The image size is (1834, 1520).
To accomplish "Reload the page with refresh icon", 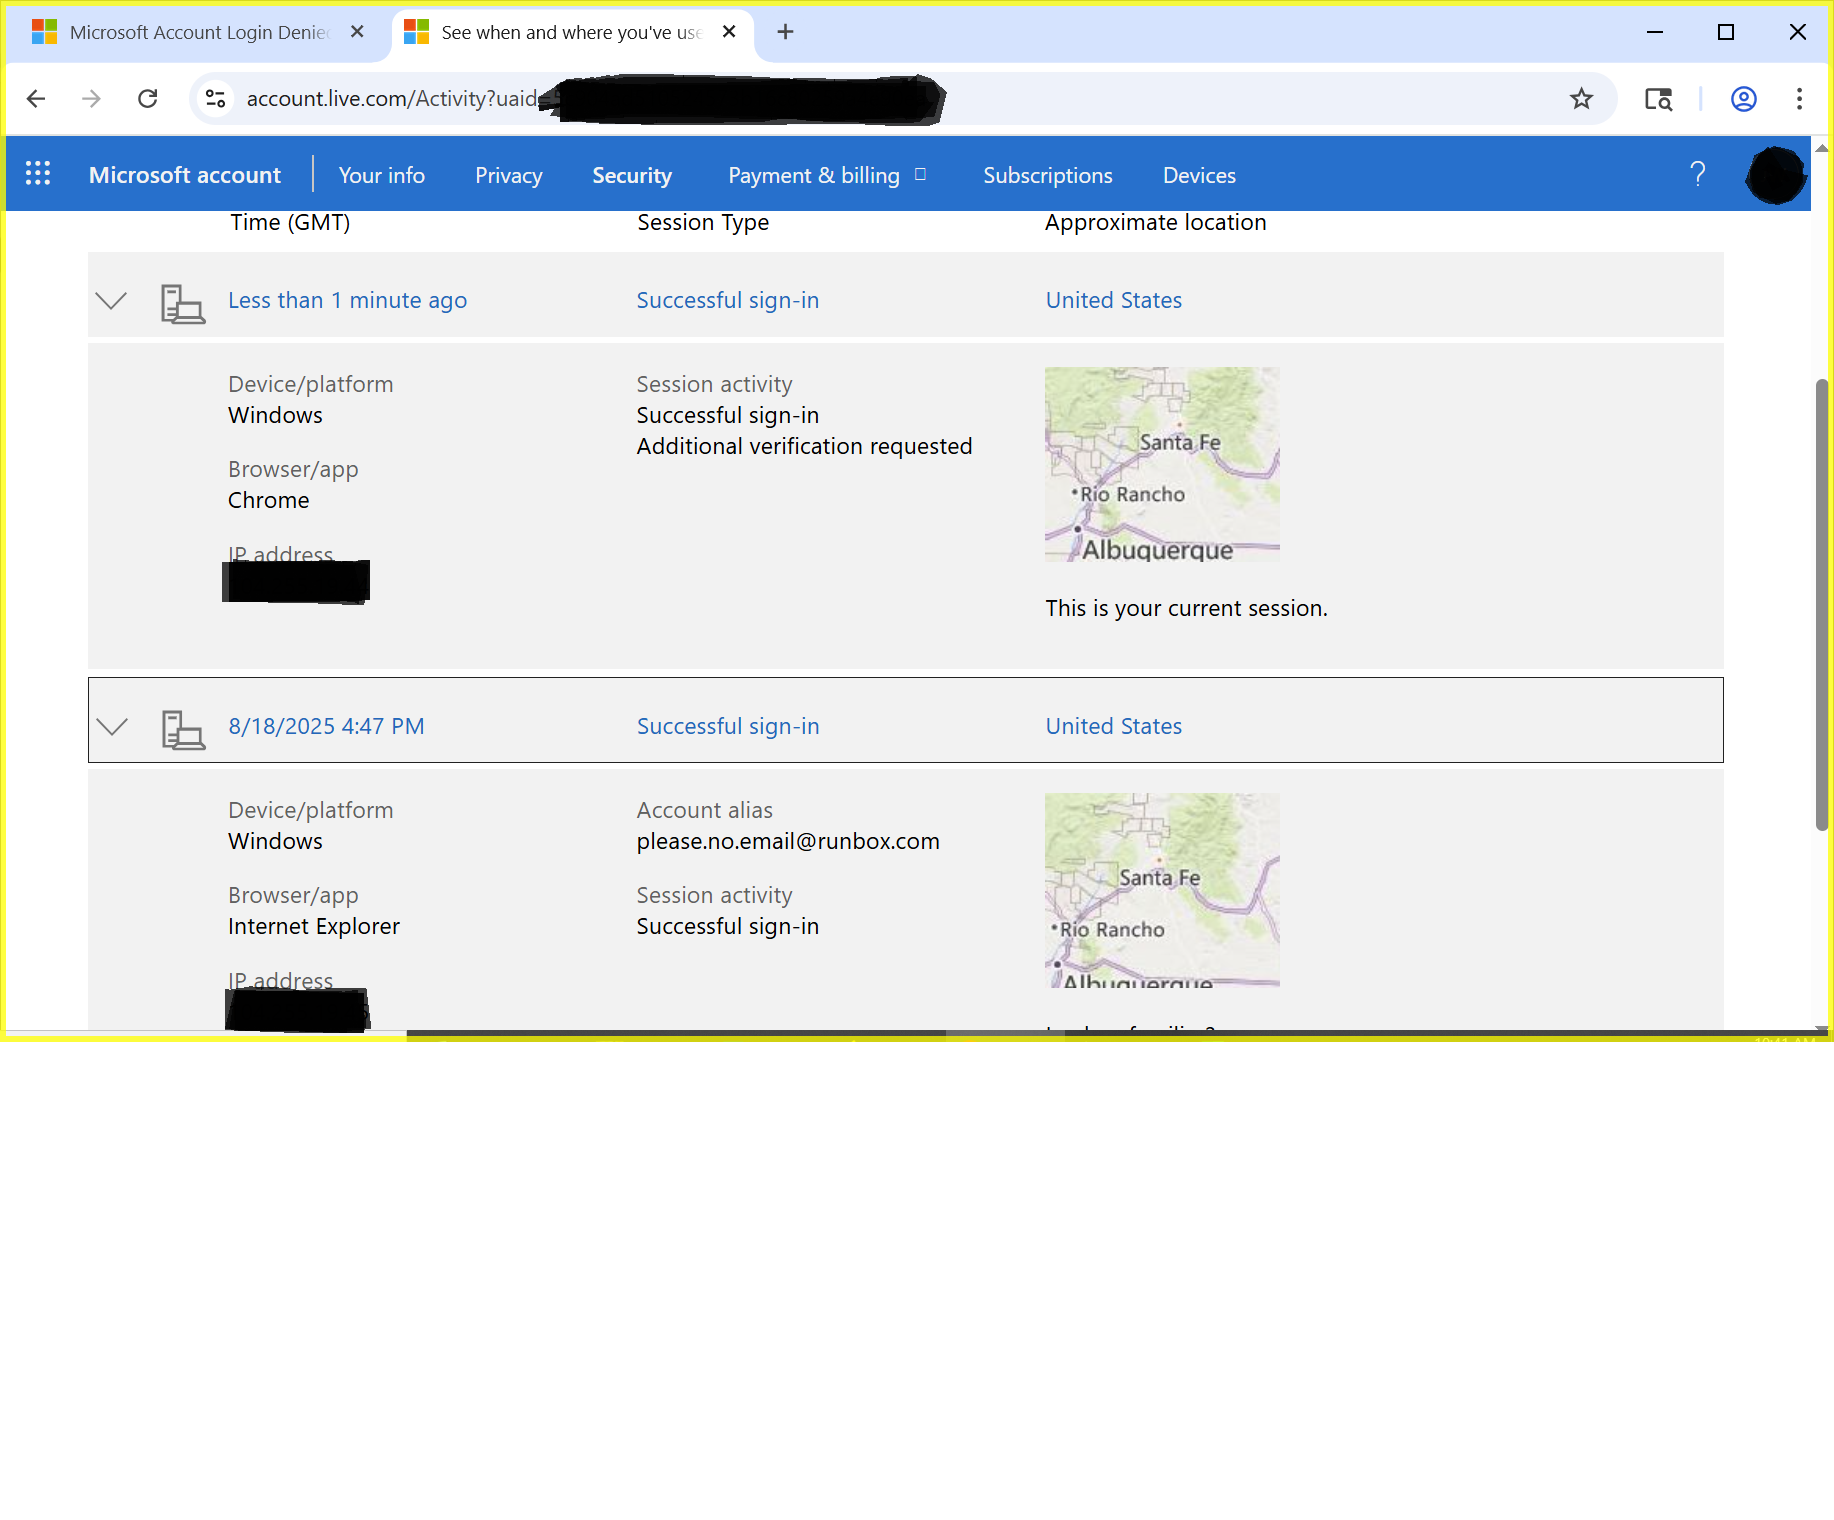I will (x=148, y=98).
